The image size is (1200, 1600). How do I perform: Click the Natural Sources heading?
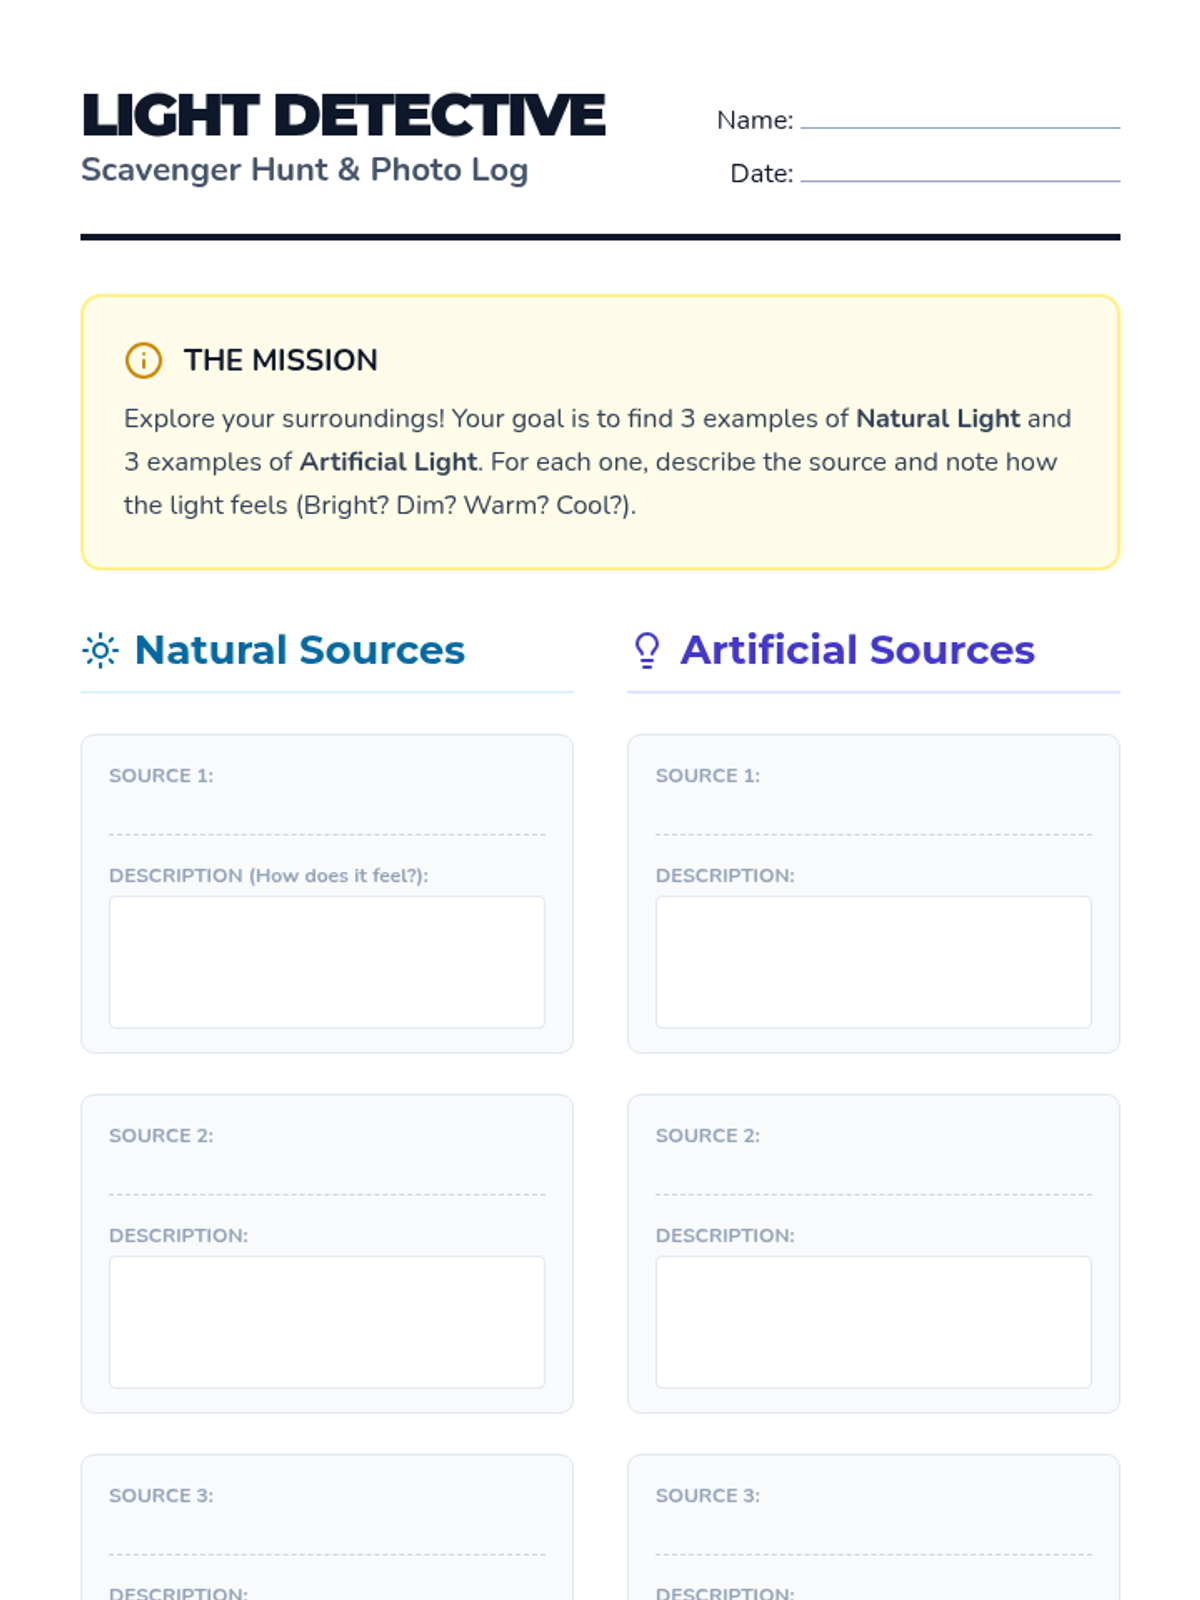tap(299, 651)
